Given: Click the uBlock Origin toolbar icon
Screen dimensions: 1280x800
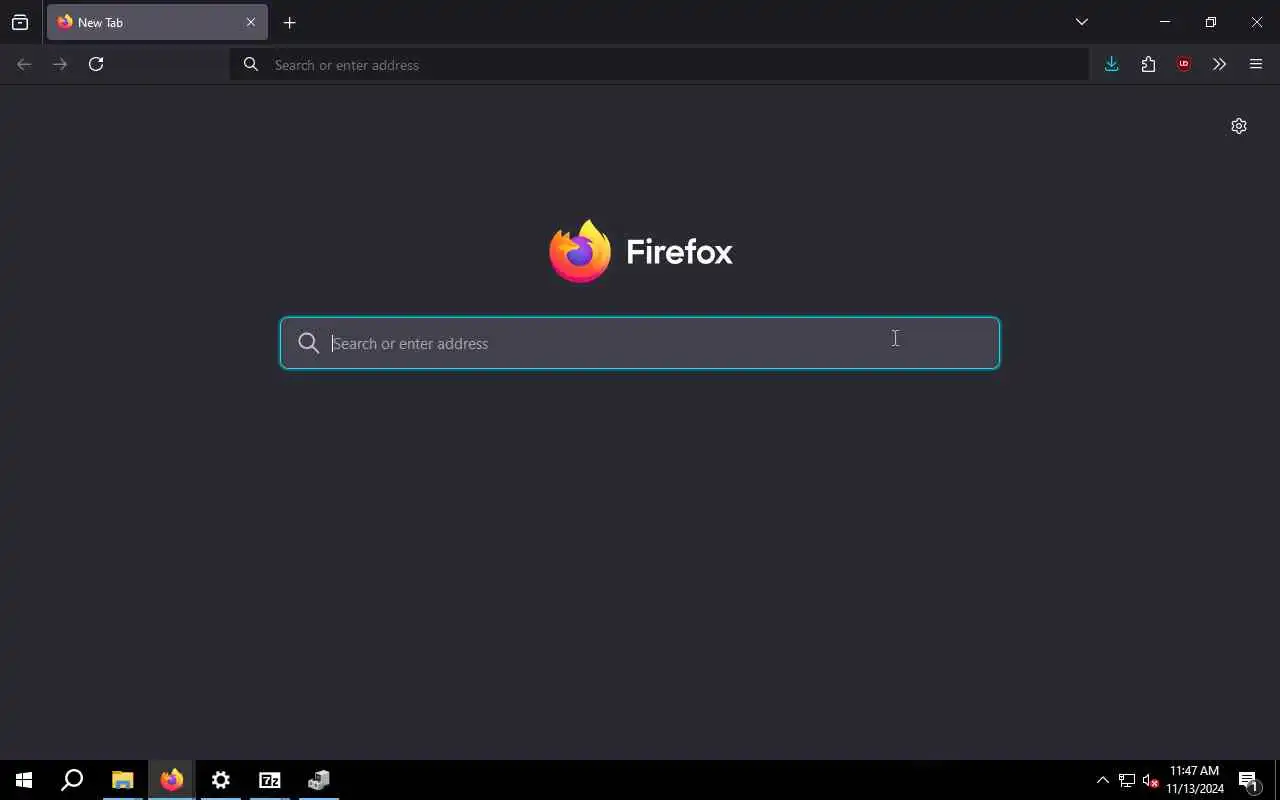Looking at the screenshot, I should pos(1184,64).
